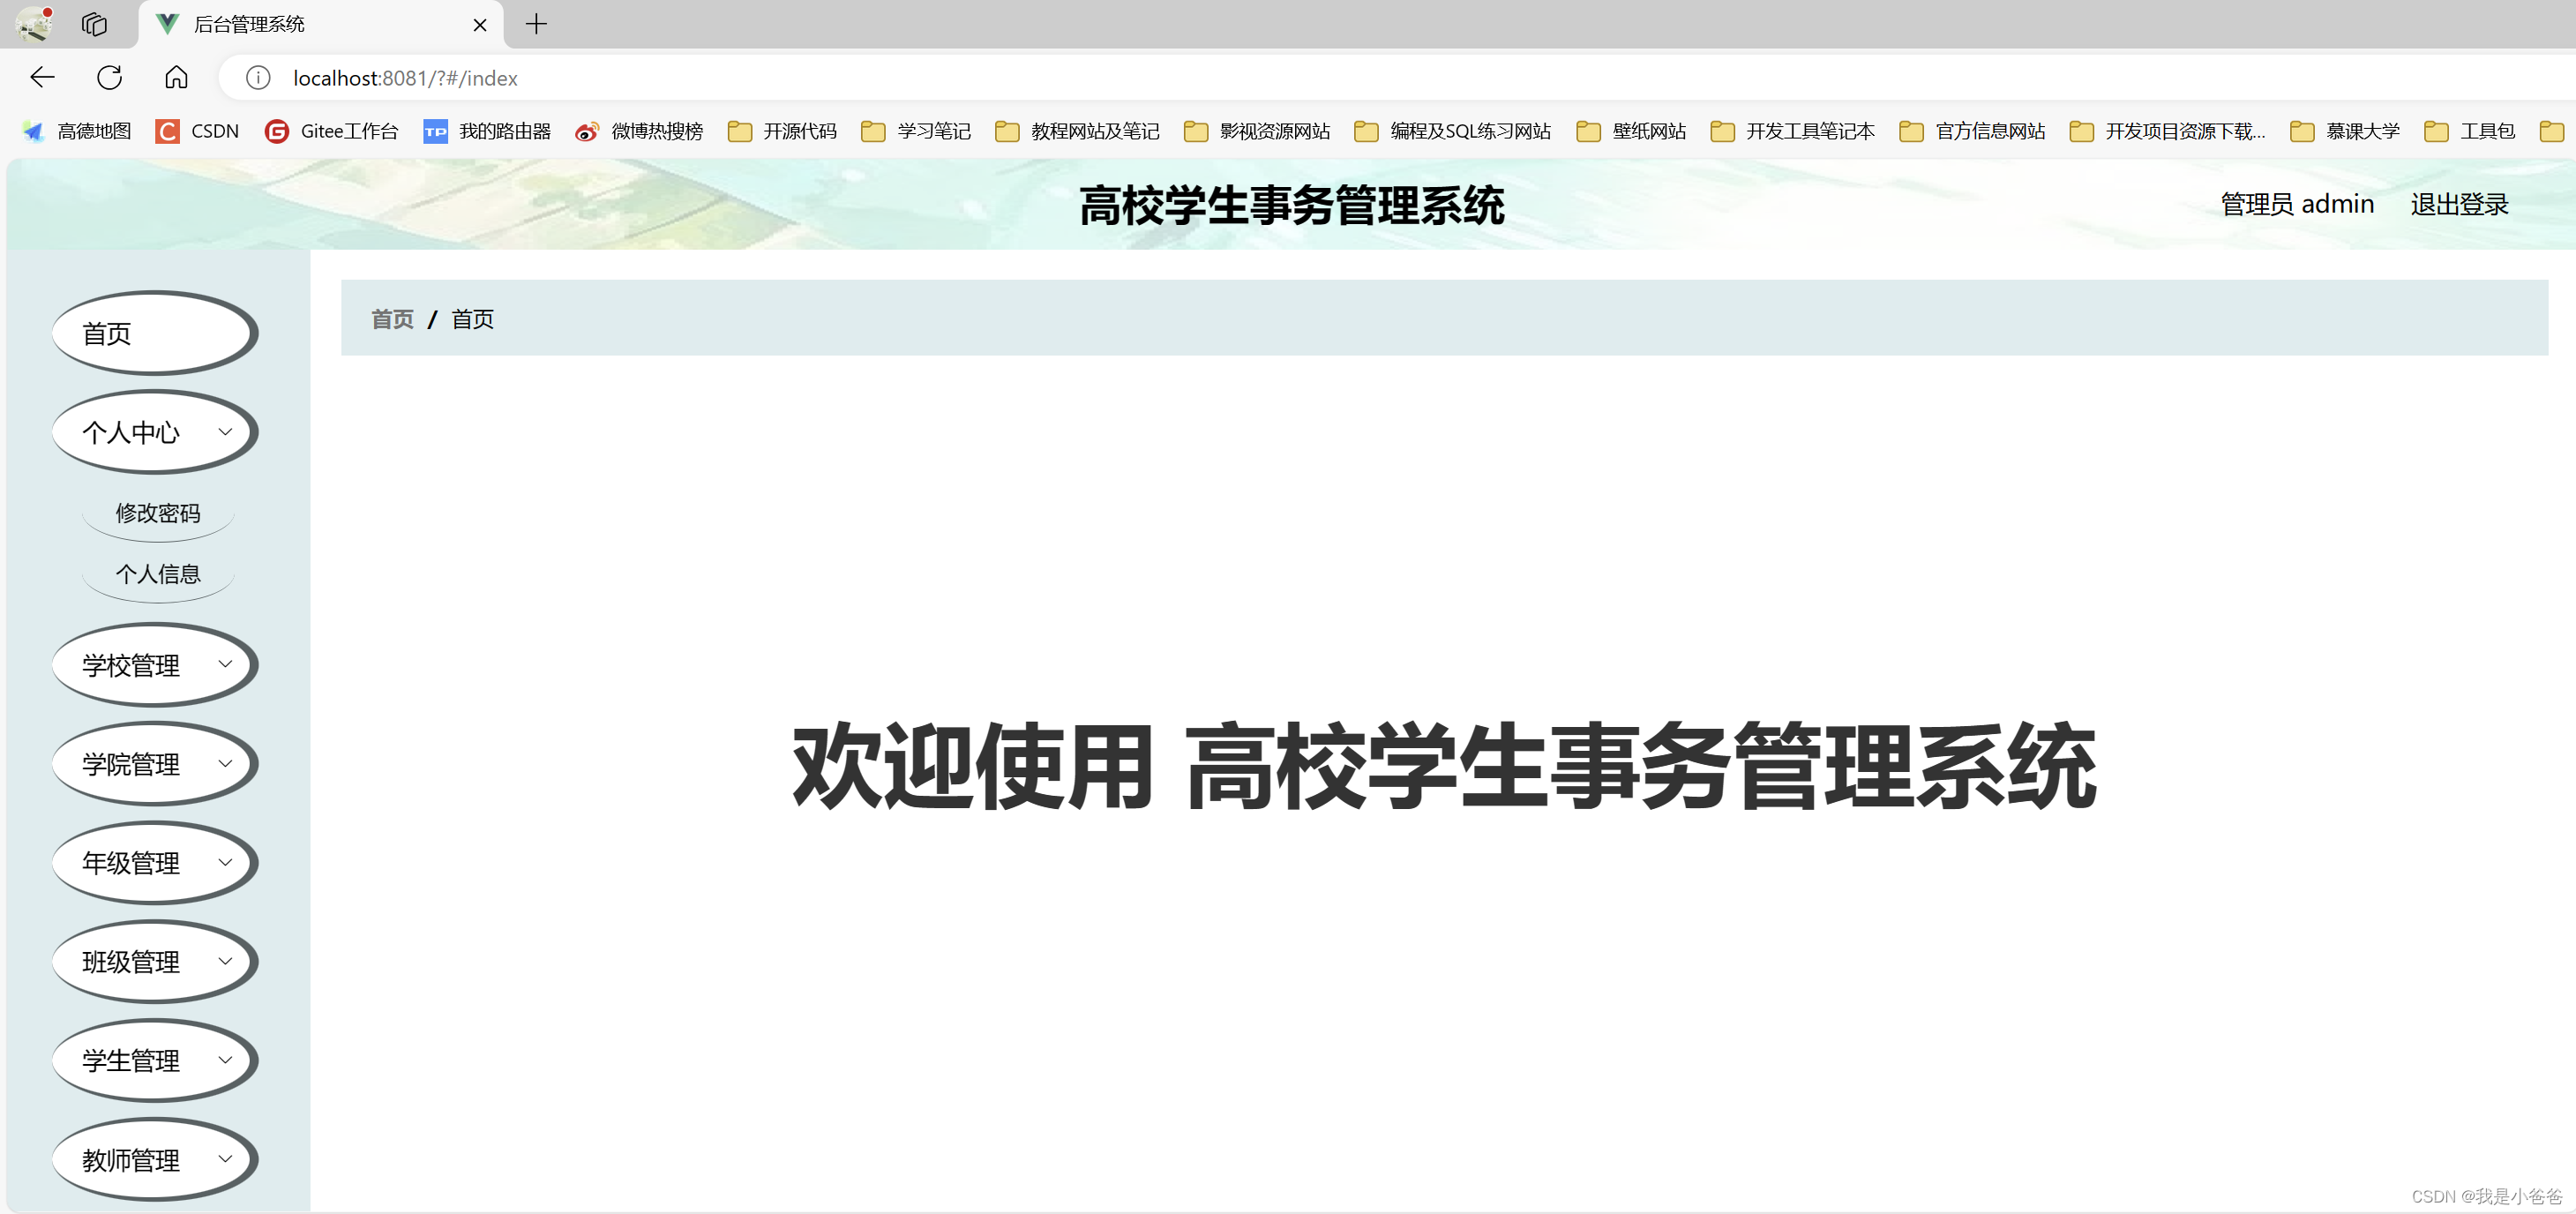Image resolution: width=2576 pixels, height=1214 pixels.
Task: Click the browser home icon
Action: coord(176,77)
